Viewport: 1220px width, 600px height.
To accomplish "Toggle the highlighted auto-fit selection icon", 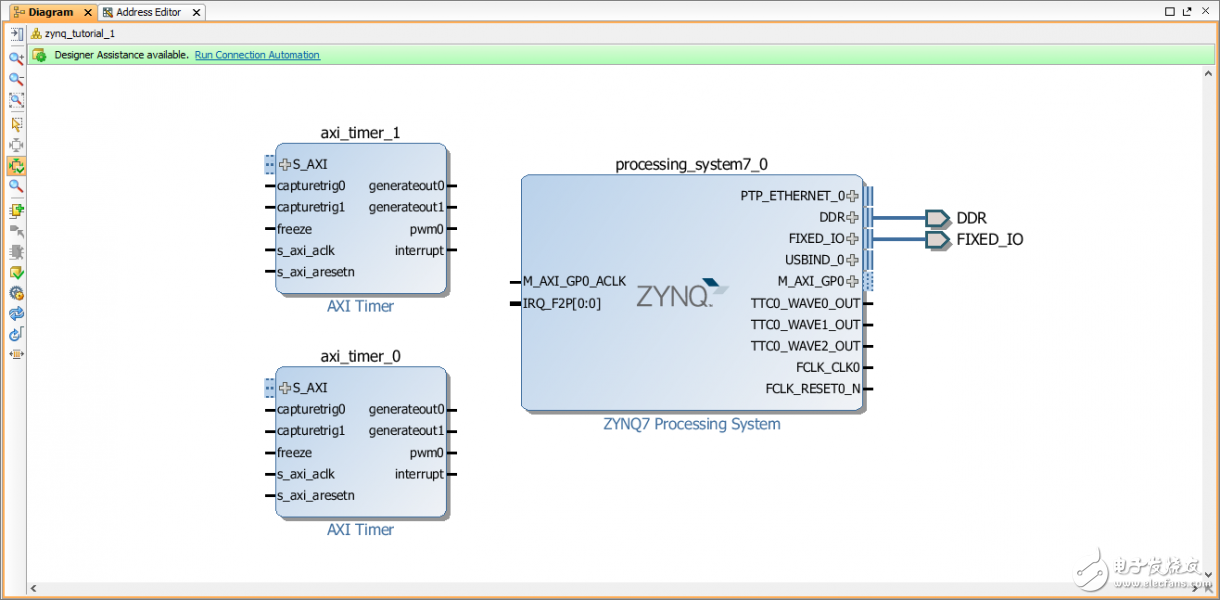I will point(16,166).
